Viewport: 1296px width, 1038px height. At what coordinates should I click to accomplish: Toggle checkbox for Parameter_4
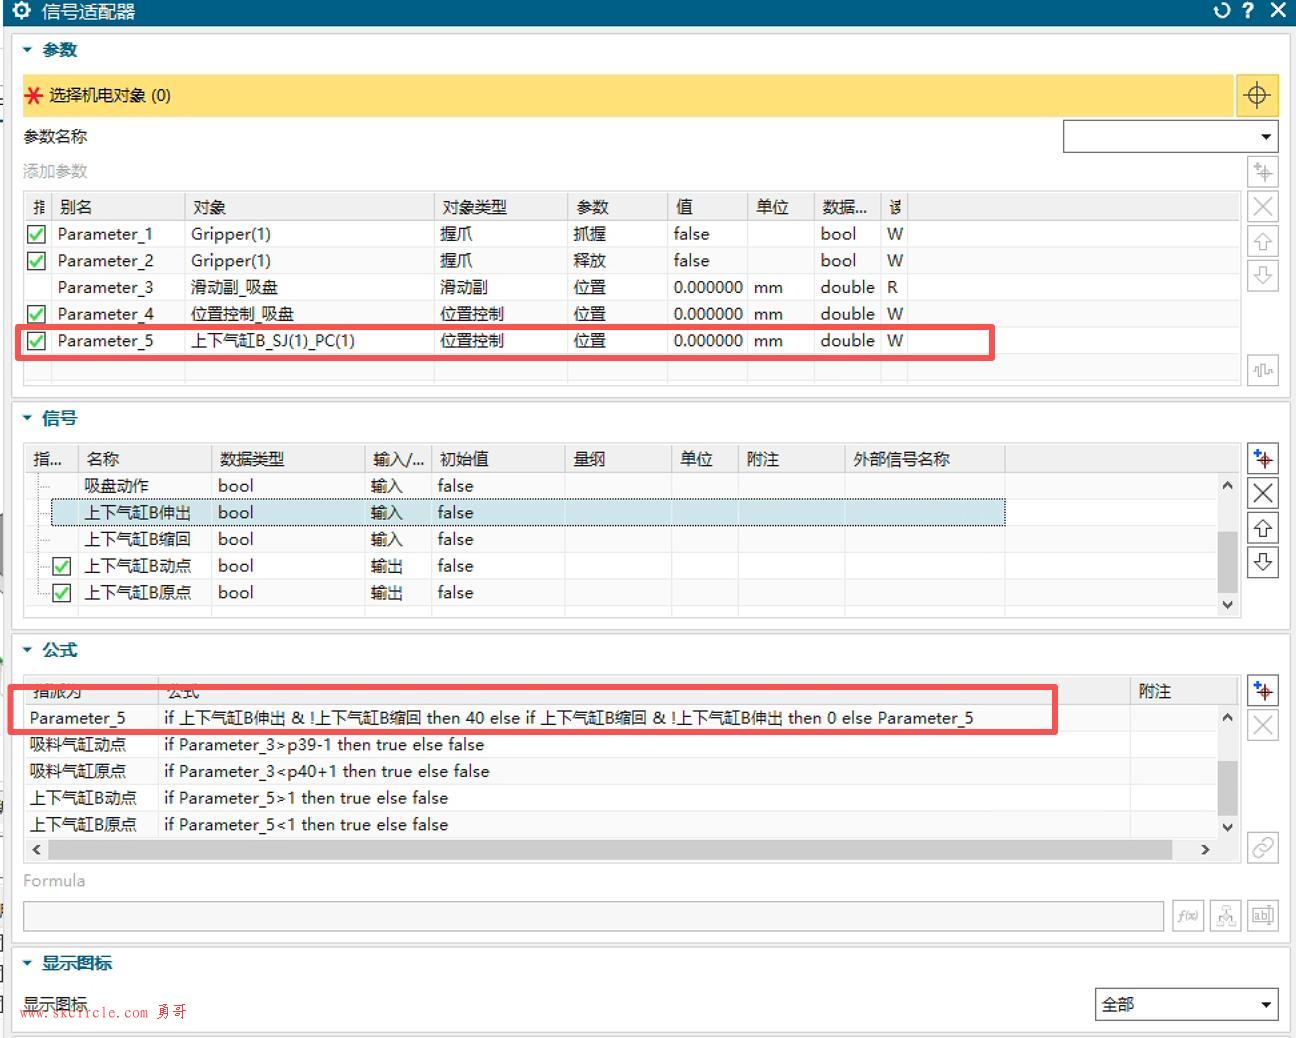pos(37,314)
